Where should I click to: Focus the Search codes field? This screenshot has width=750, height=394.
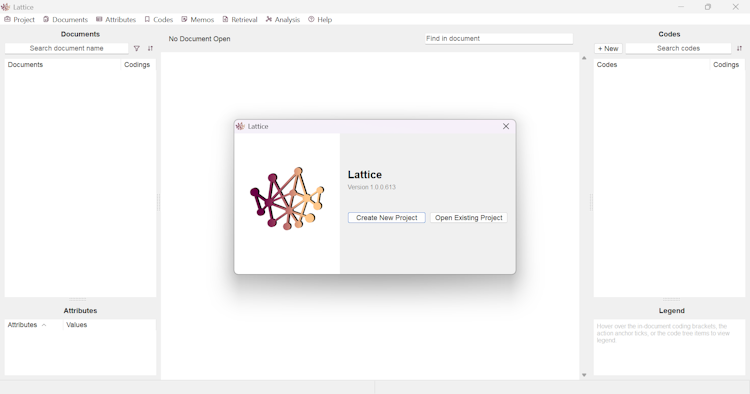click(x=678, y=48)
